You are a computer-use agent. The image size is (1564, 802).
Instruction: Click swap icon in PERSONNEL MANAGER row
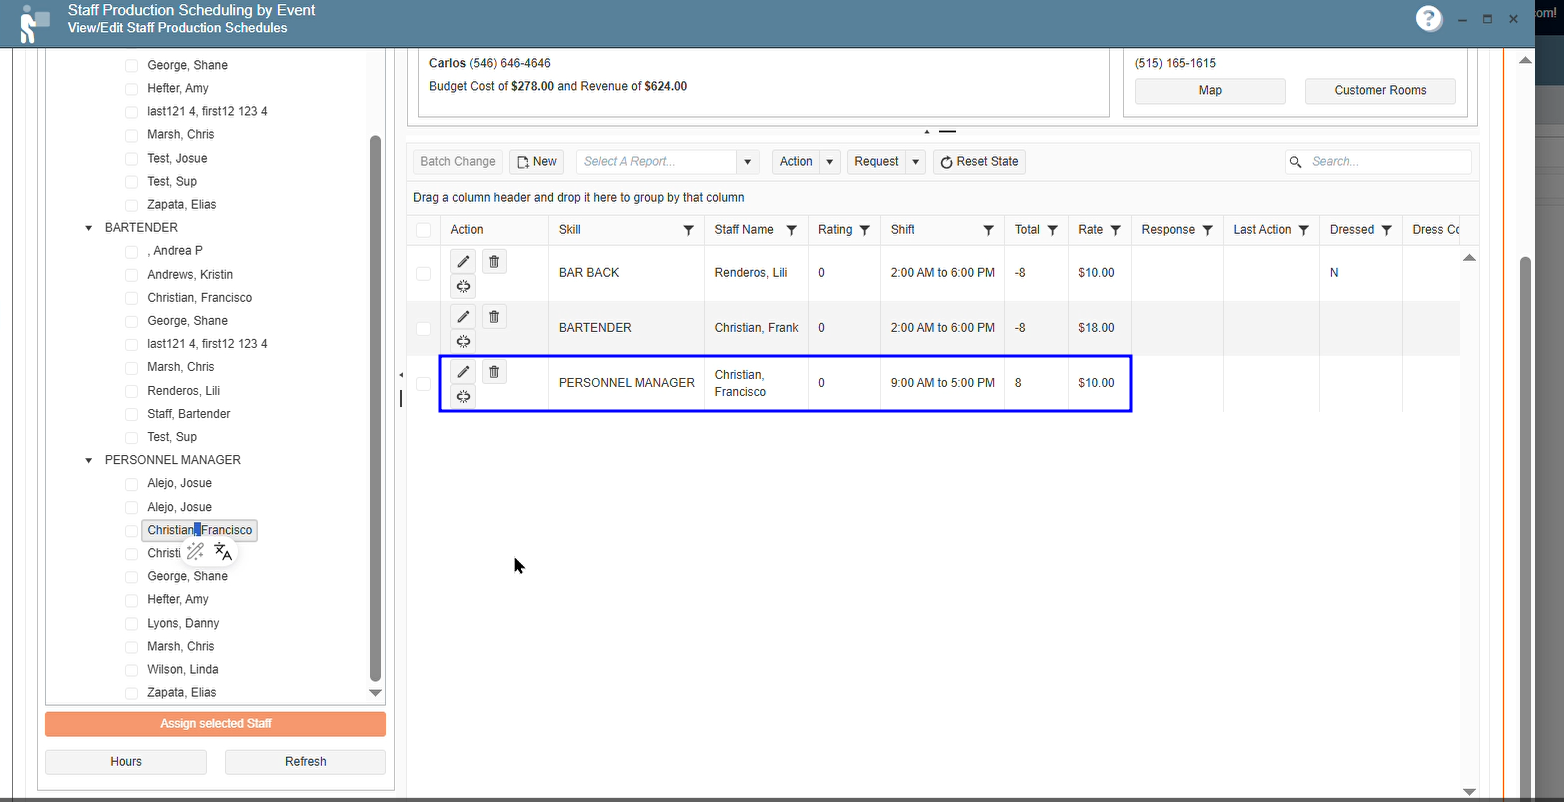tap(463, 397)
